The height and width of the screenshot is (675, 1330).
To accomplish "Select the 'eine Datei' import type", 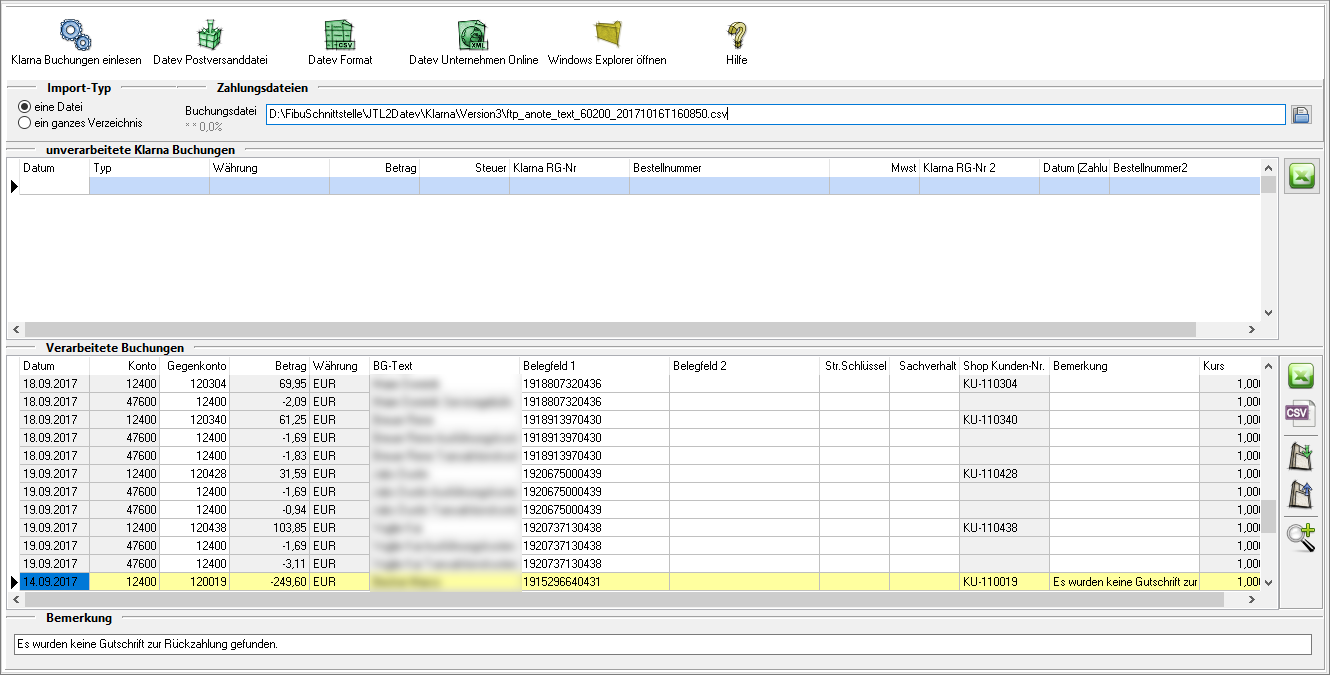I will [x=25, y=106].
